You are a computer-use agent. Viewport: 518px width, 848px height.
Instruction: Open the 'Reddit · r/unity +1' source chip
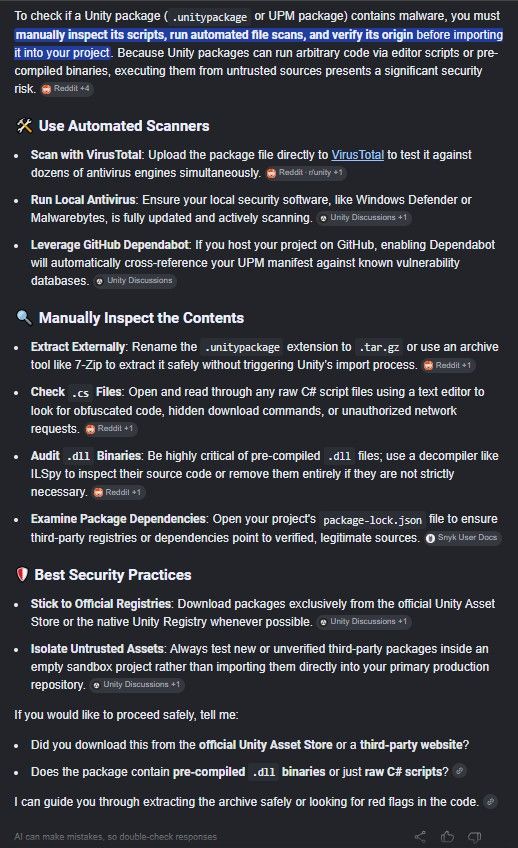tap(306, 173)
